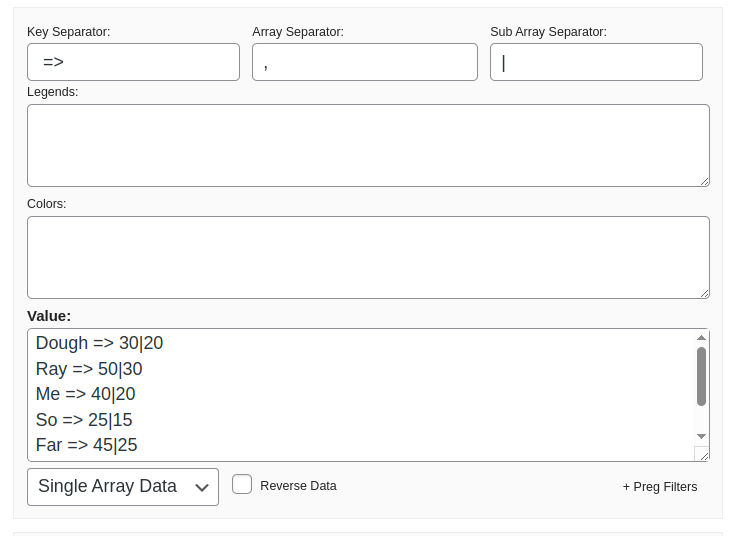This screenshot has height=536, width=734.
Task: Click the 'Far => 45|25' line
Action: point(87,445)
